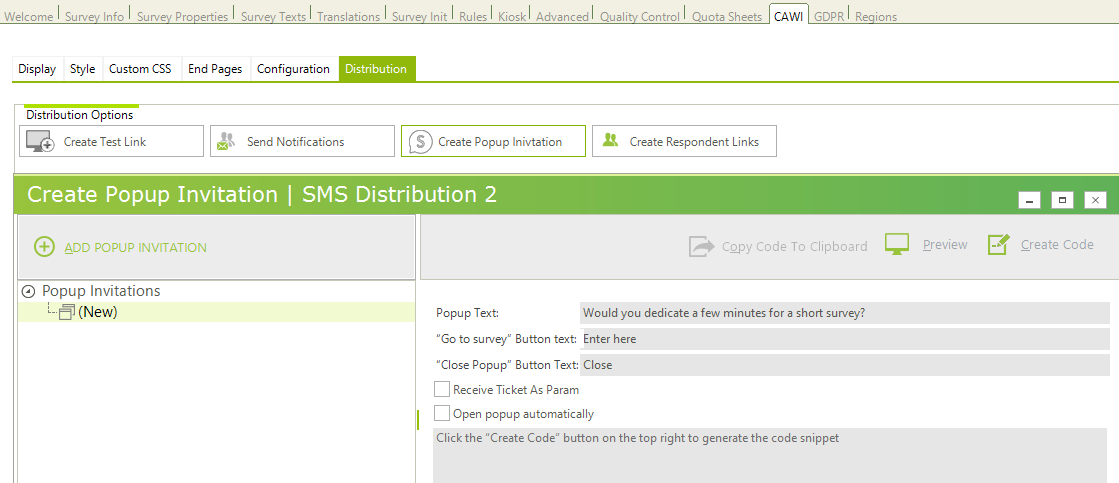Click the Preview monitor icon

[x=897, y=245]
